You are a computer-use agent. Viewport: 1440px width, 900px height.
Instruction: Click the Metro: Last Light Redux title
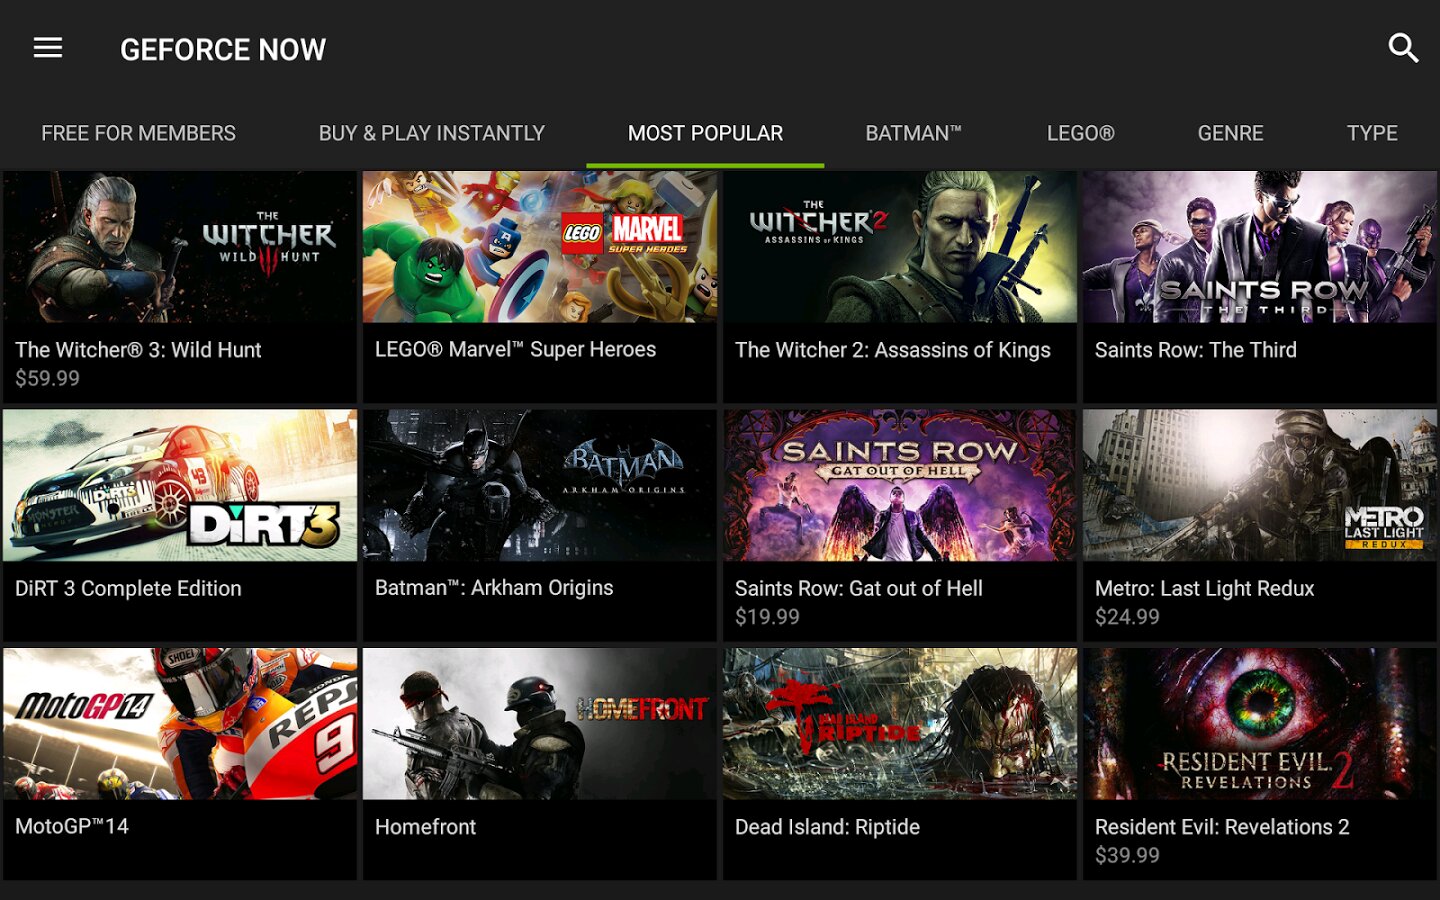[1204, 589]
